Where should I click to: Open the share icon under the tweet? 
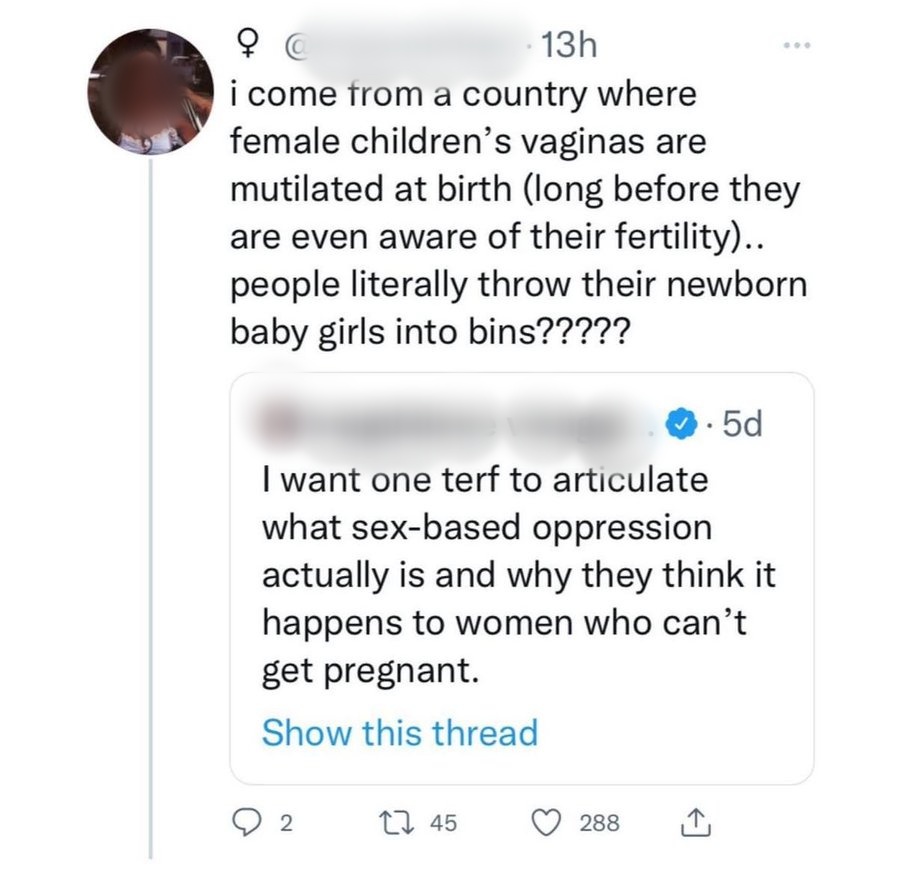coord(692,822)
